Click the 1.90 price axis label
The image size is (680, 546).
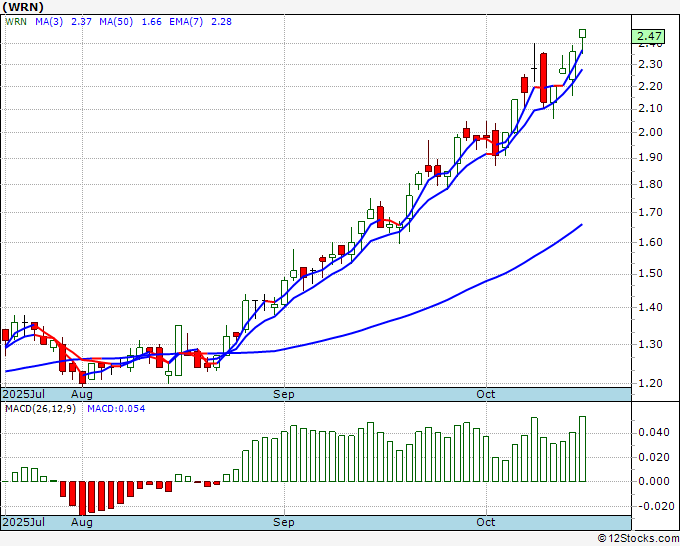click(651, 157)
